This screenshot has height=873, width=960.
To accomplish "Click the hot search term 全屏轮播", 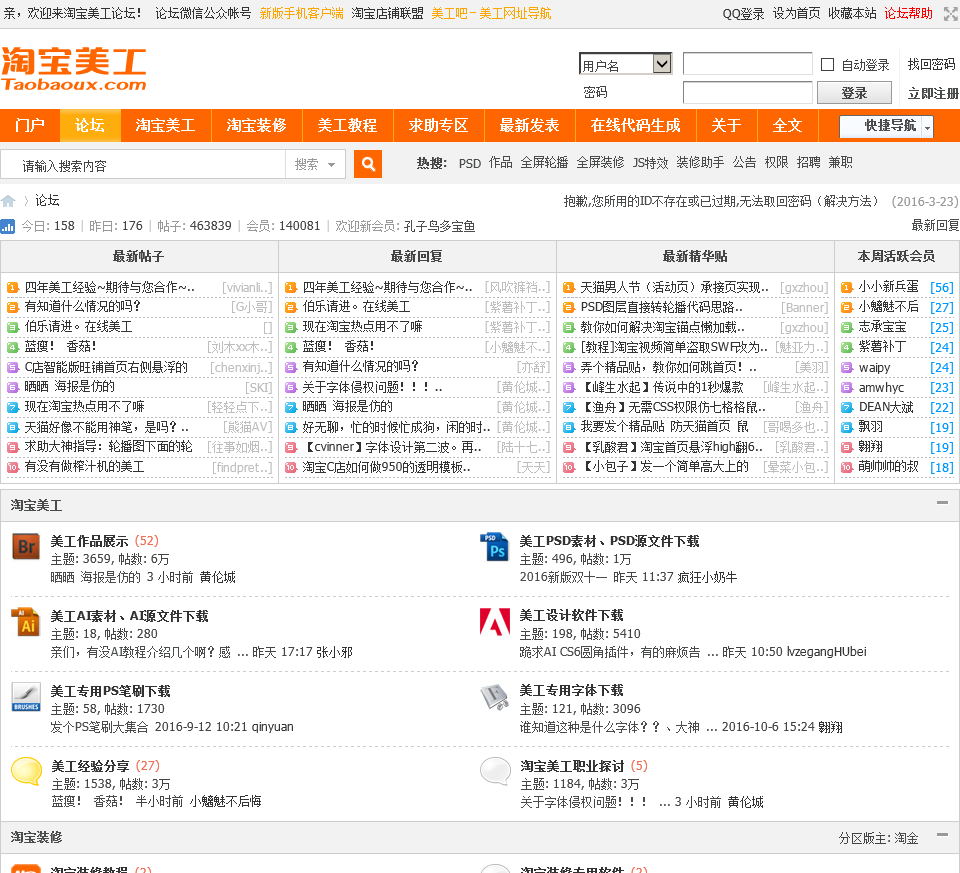I will pyautogui.click(x=544, y=162).
